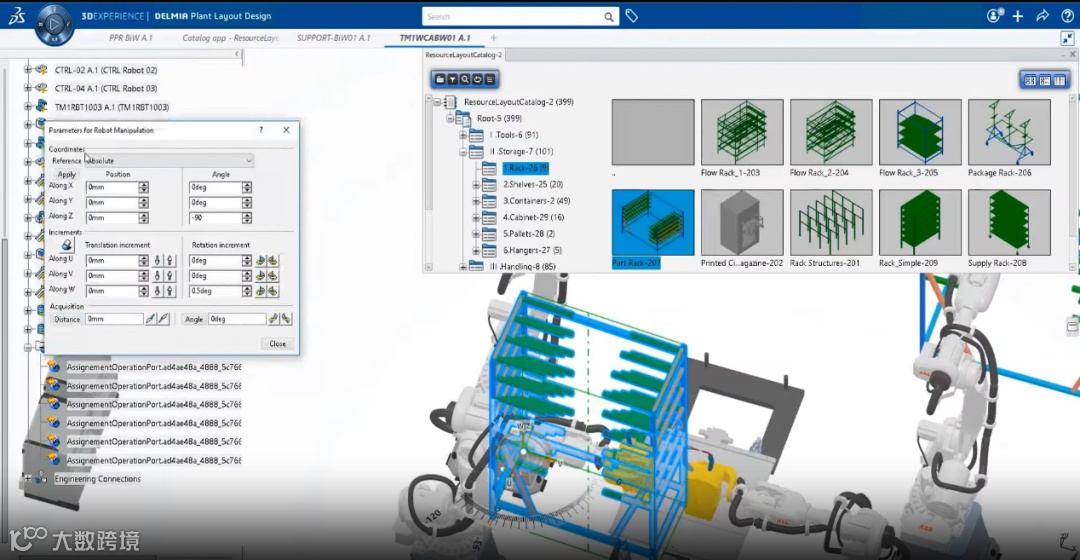Open the user profile icon

point(994,15)
